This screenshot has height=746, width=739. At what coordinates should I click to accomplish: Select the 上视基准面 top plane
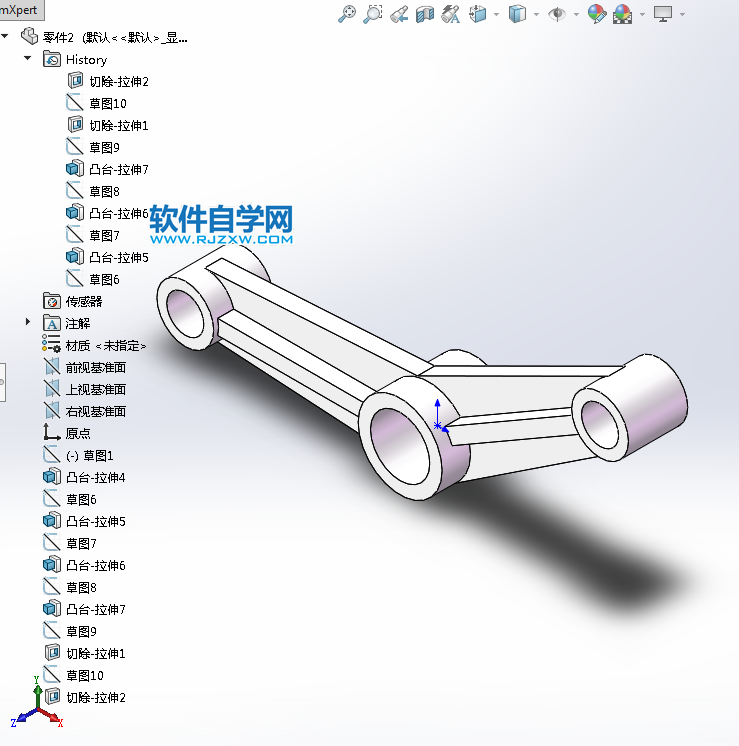(85, 389)
